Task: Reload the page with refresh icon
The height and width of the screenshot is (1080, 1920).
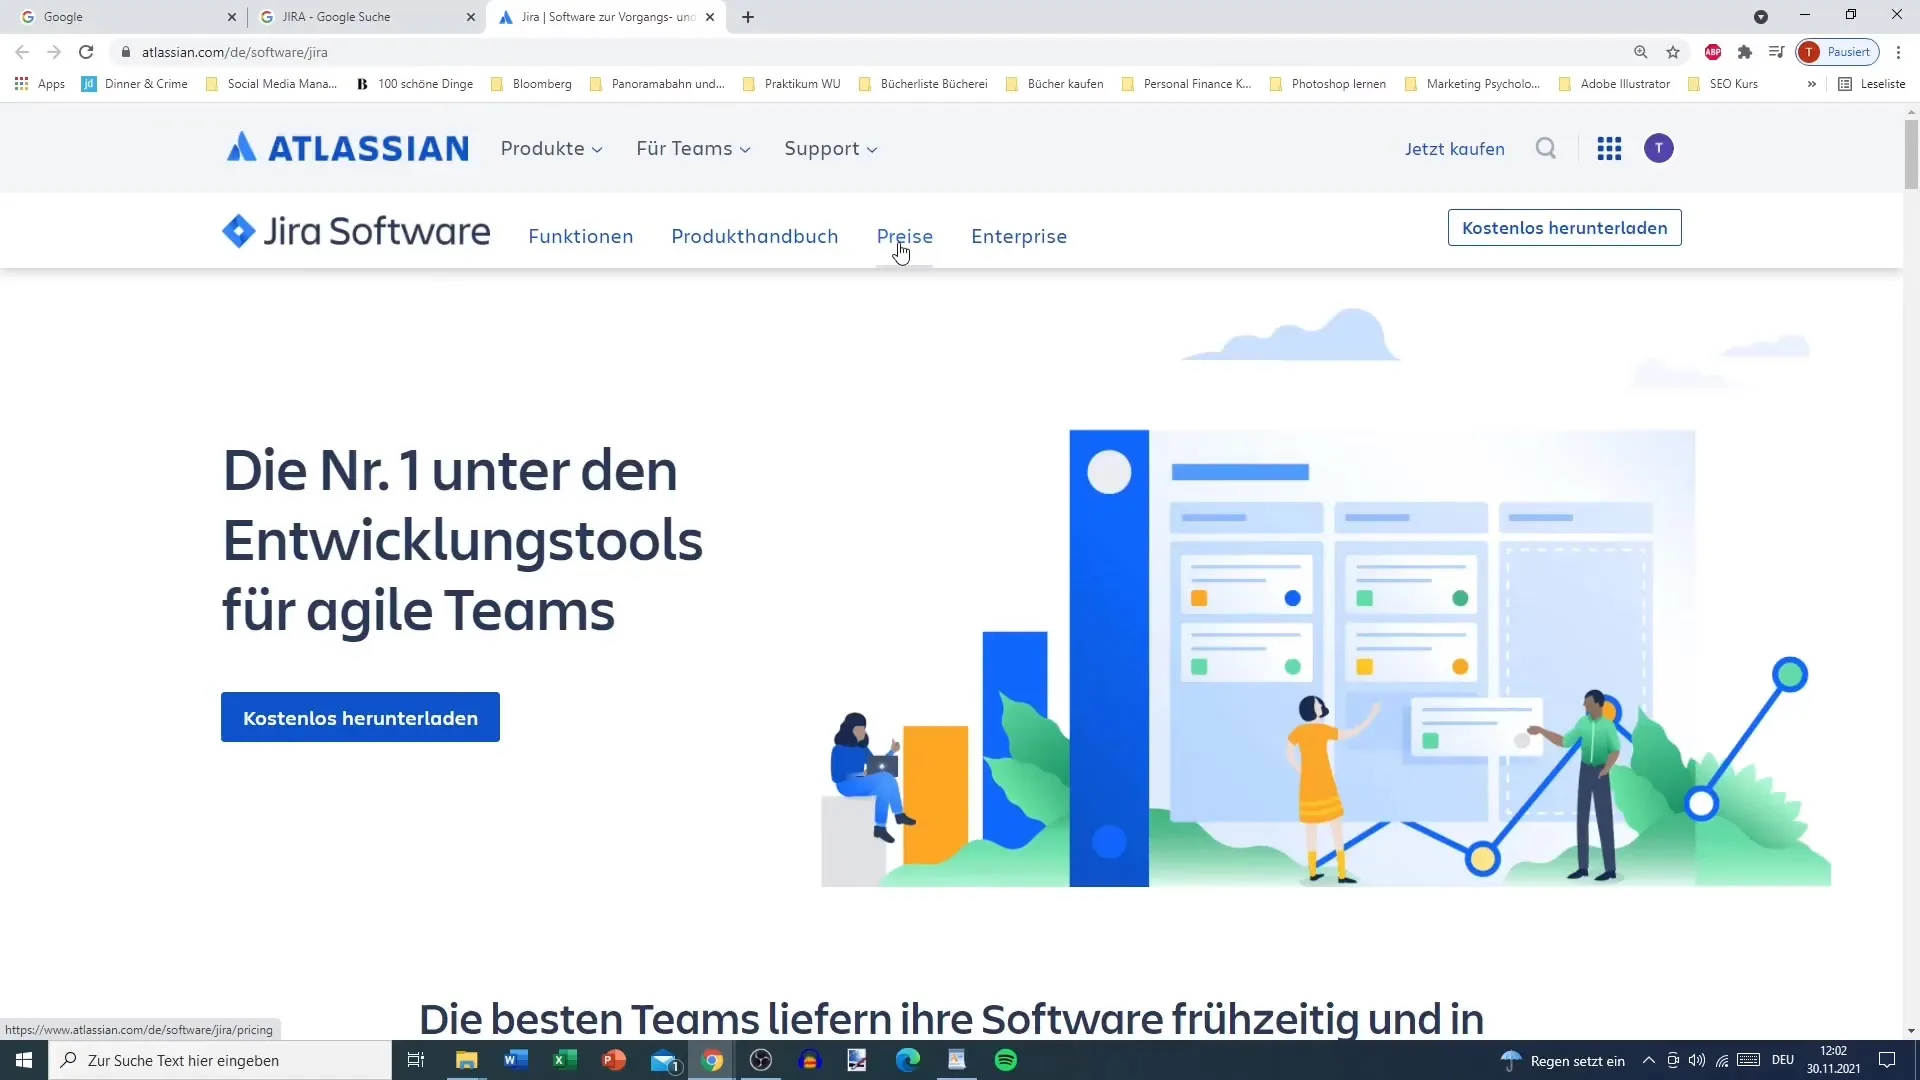Action: pyautogui.click(x=86, y=52)
